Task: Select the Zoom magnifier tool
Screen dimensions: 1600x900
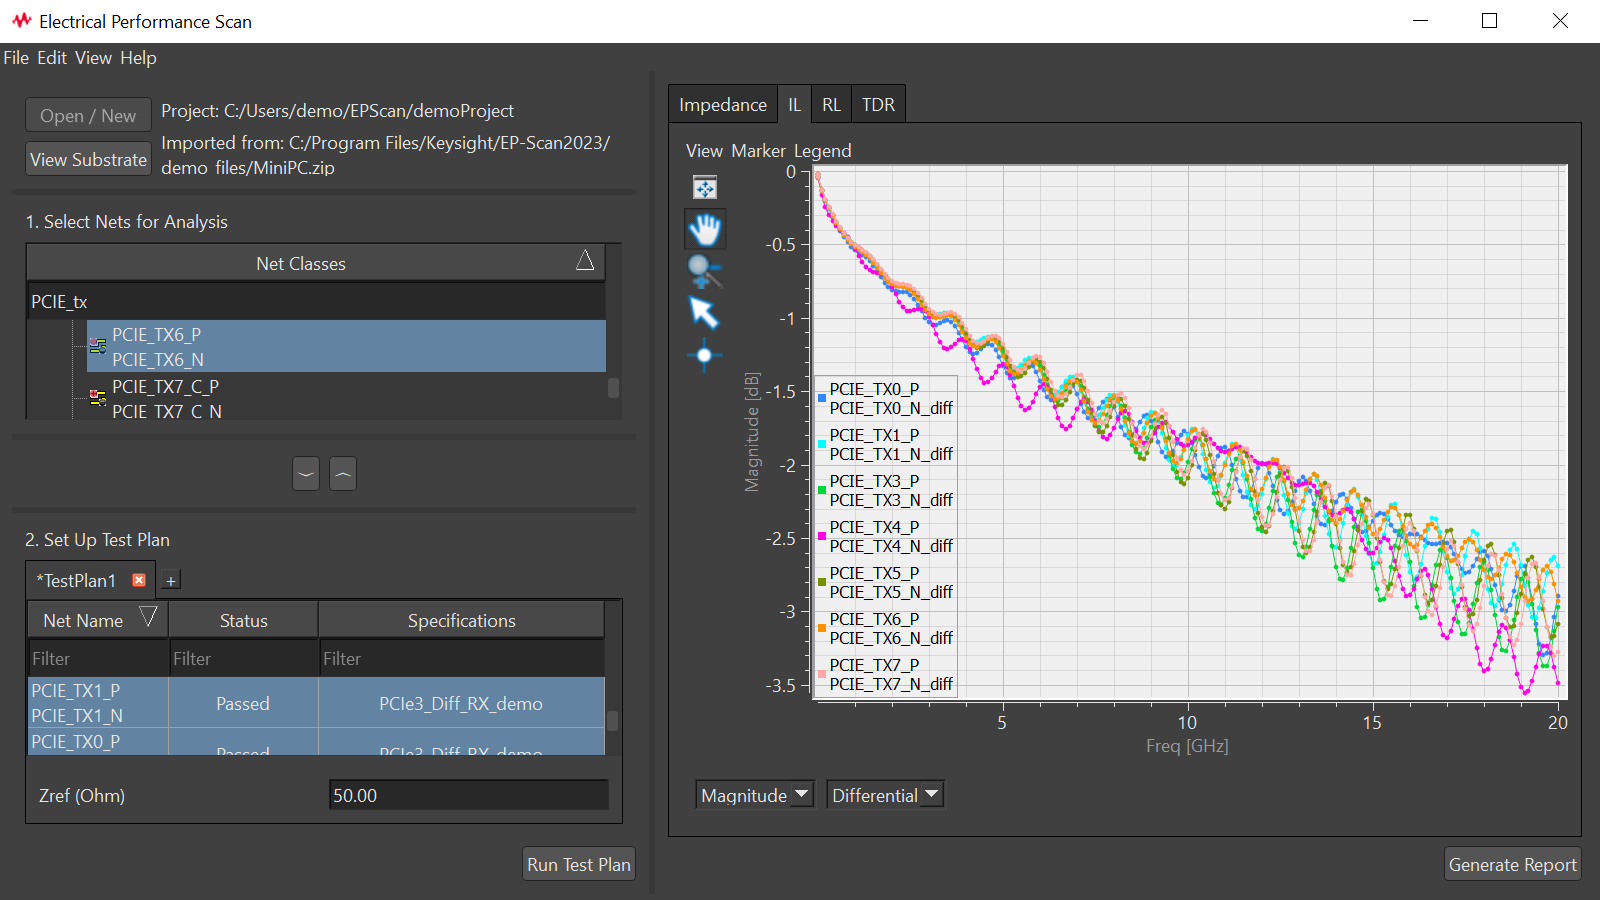Action: click(x=704, y=271)
